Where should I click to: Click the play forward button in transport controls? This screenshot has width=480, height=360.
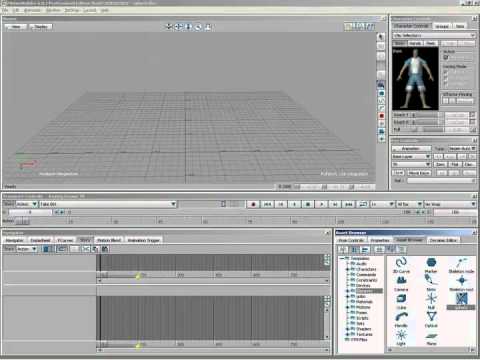322,204
